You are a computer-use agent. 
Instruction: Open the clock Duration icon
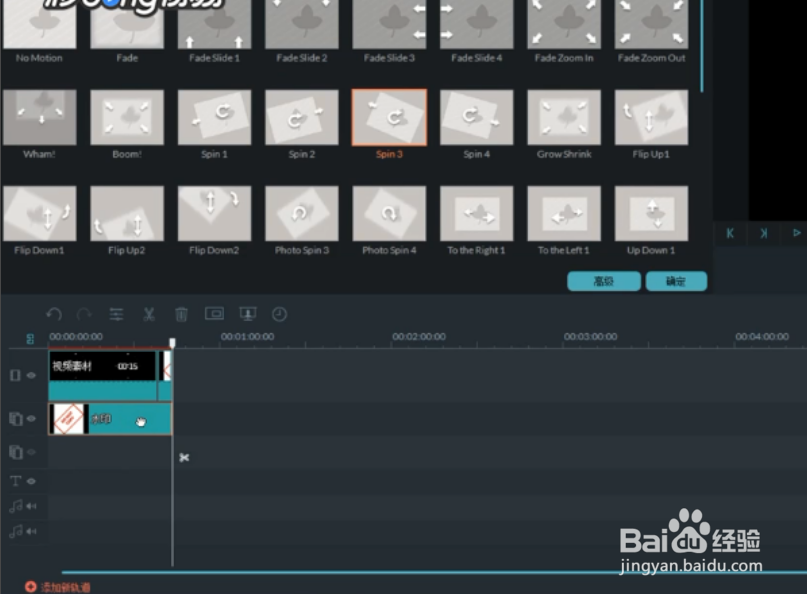279,314
